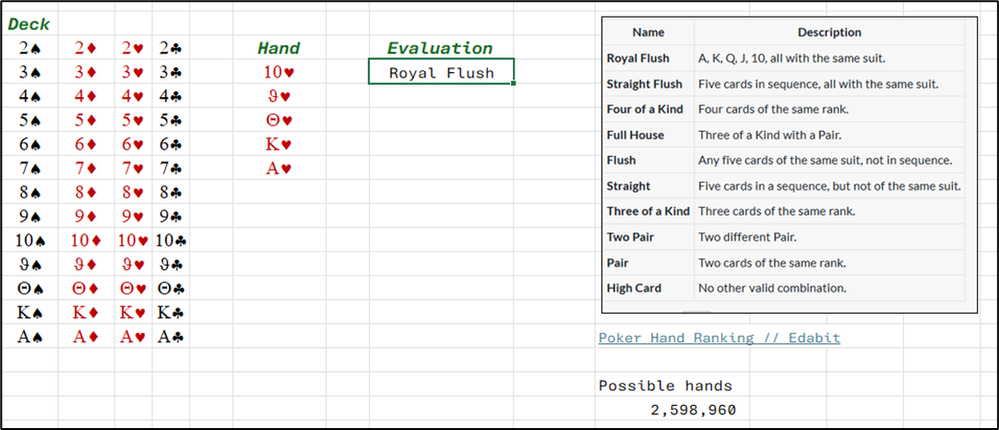Click the High Card row in ranking table
The height and width of the screenshot is (430, 999).
[784, 288]
